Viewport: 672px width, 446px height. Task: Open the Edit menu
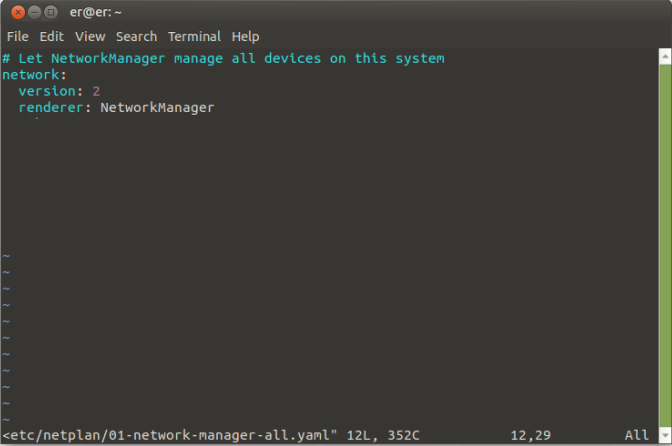pyautogui.click(x=51, y=36)
